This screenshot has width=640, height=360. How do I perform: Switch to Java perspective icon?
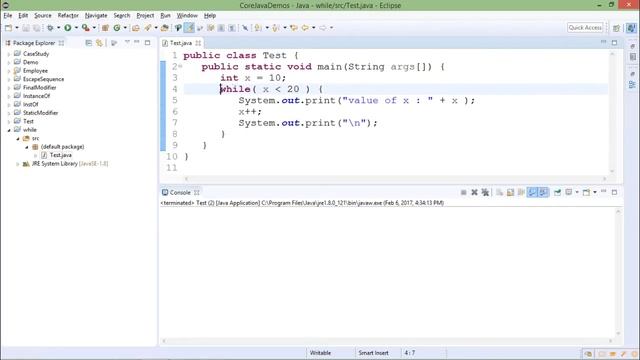tap(631, 28)
